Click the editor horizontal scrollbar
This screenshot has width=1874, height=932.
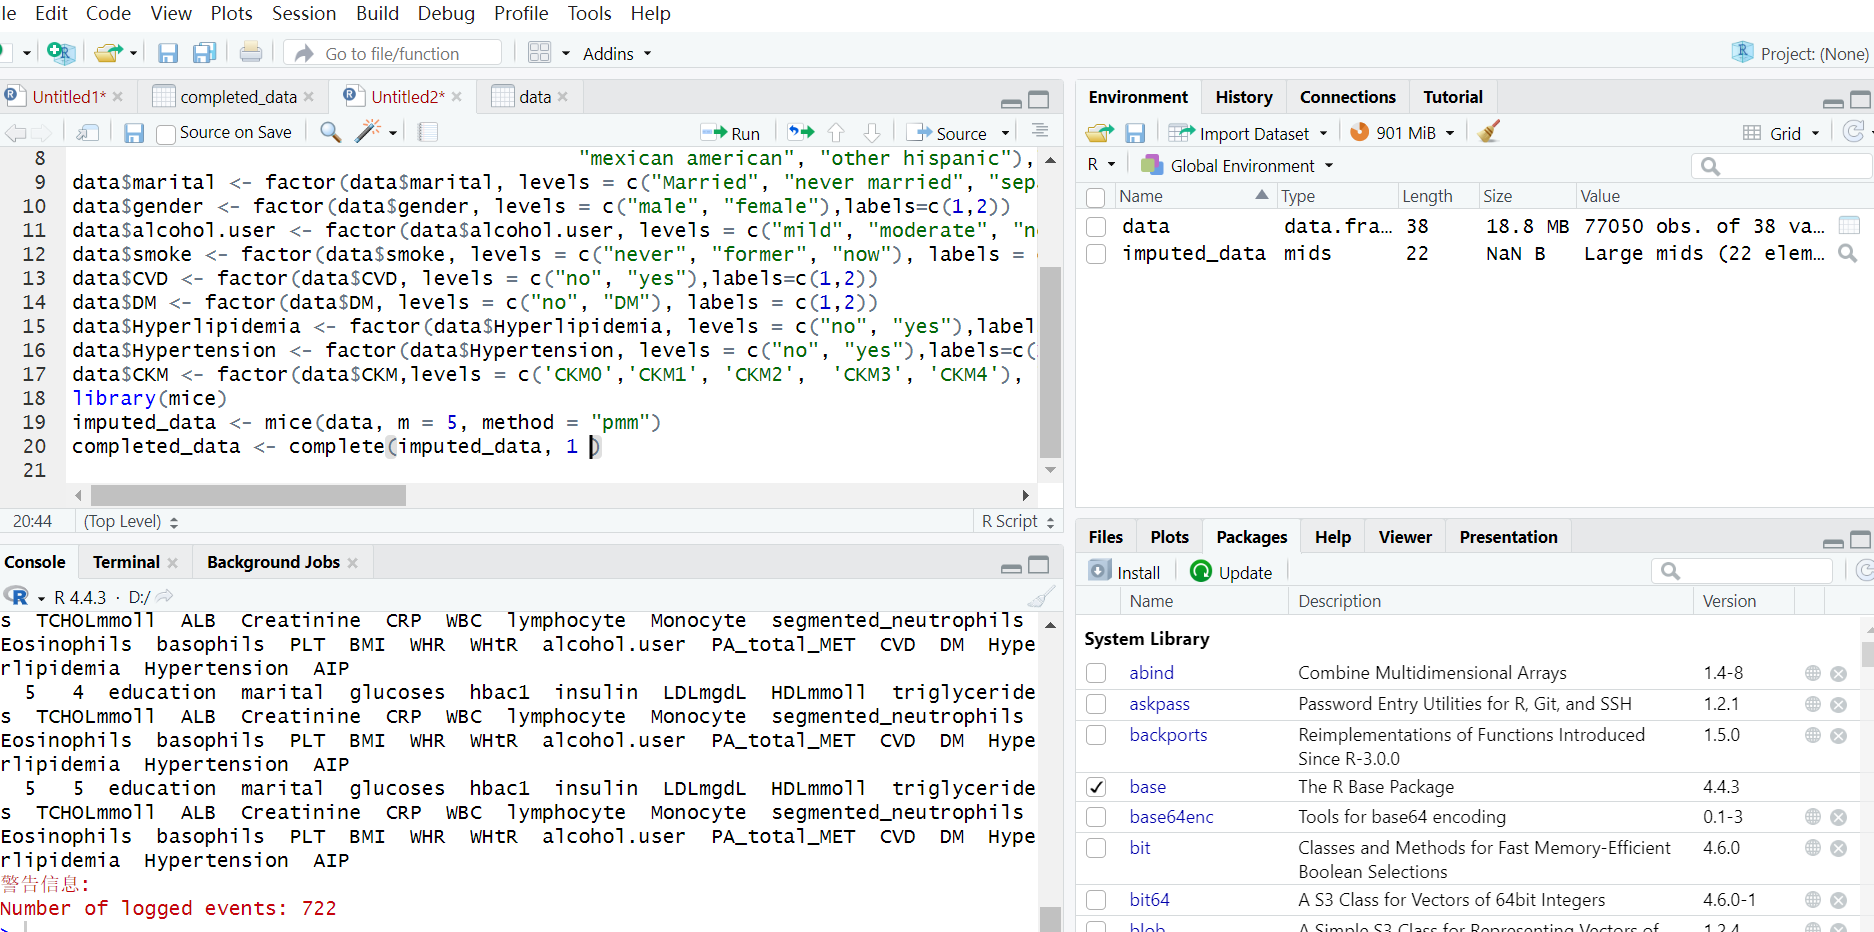[x=248, y=495]
